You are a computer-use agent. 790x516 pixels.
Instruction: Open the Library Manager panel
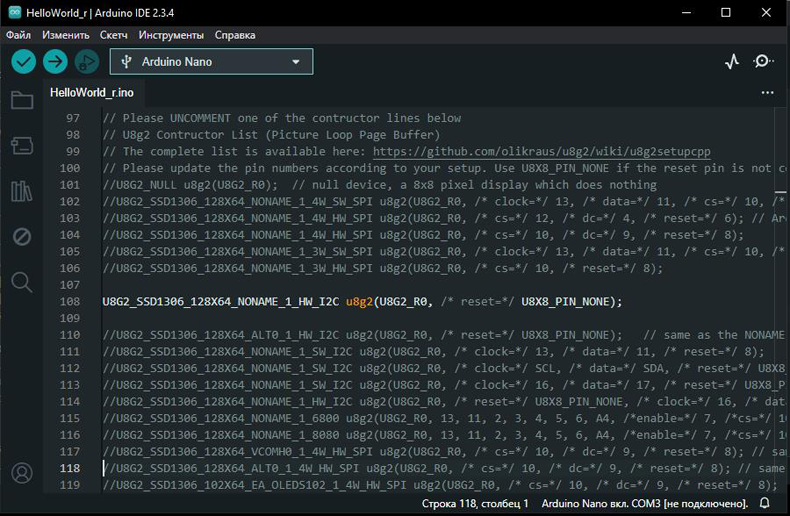(x=22, y=191)
